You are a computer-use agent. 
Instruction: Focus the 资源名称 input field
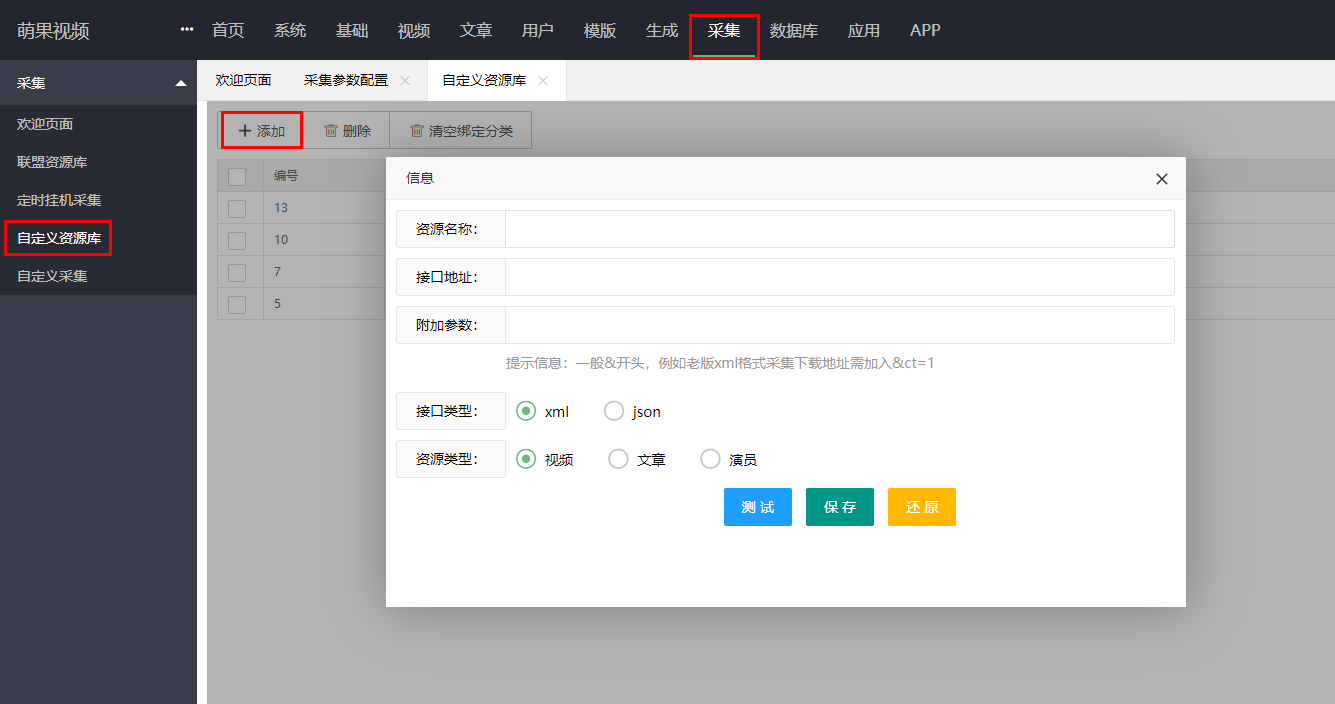(x=839, y=229)
